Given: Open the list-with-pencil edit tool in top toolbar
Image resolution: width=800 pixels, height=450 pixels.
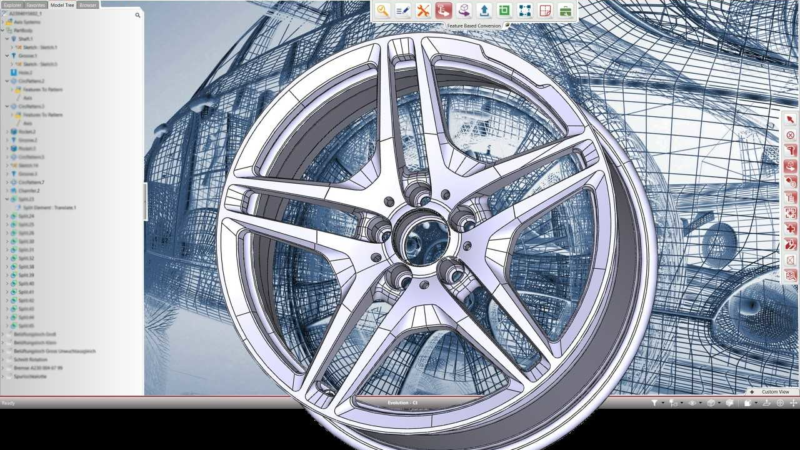Looking at the screenshot, I should click(x=403, y=11).
